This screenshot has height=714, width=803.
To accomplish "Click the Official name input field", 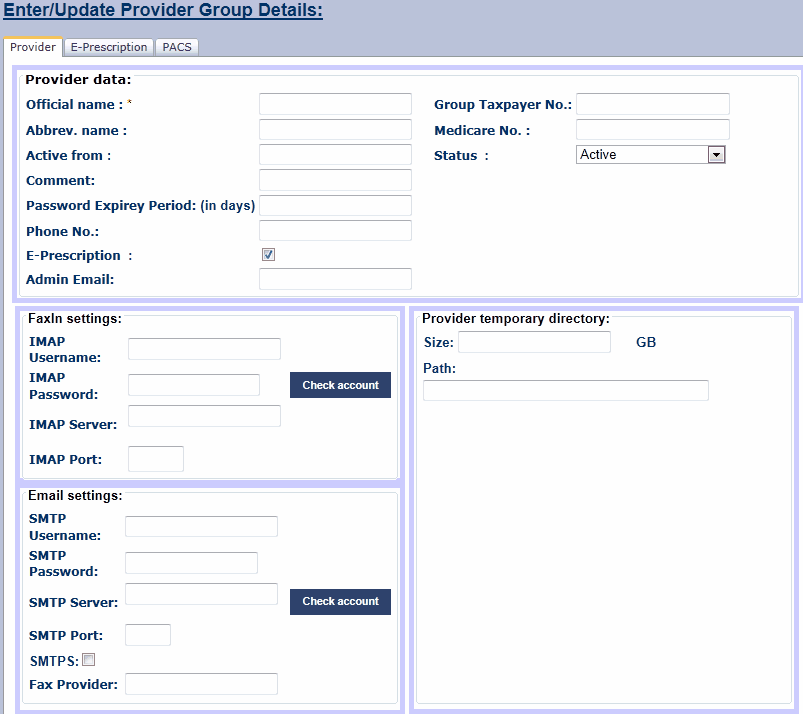I will point(335,104).
